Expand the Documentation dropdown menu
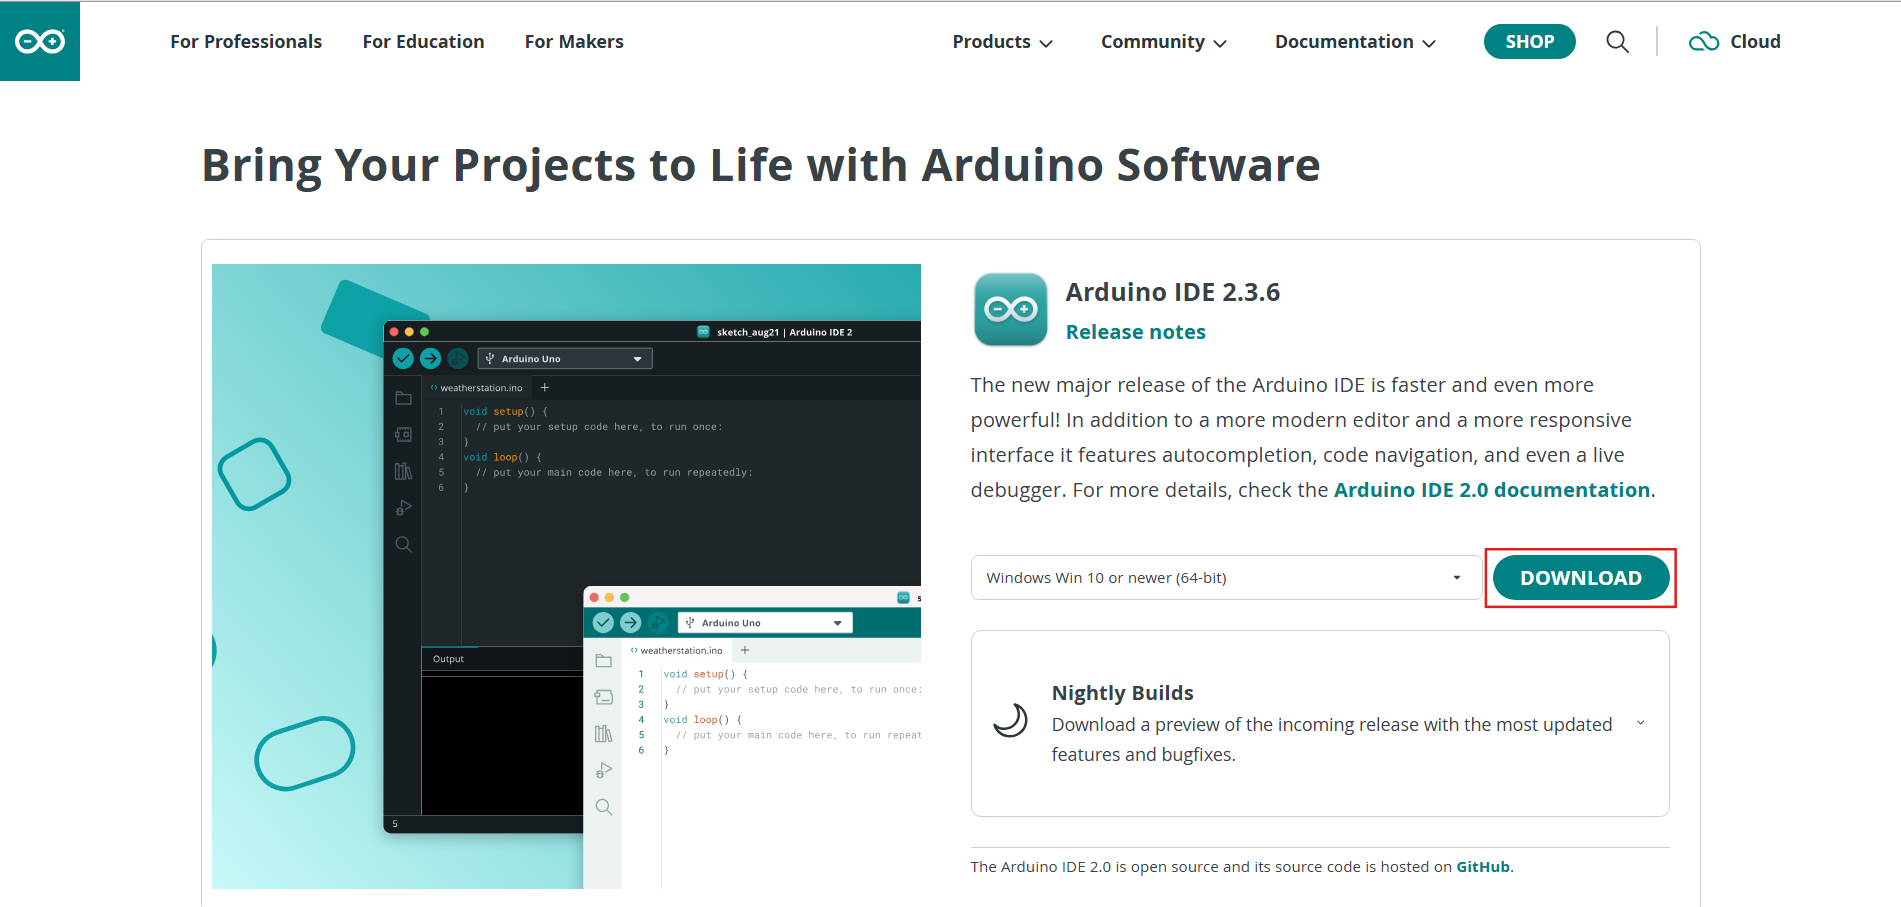Image resolution: width=1901 pixels, height=907 pixels. tap(1355, 41)
